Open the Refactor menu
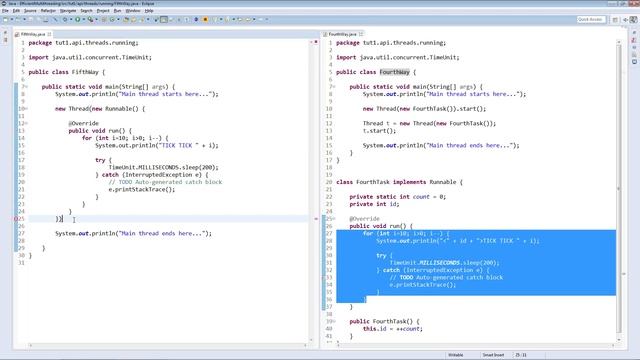The width and height of the screenshot is (640, 360). point(48,11)
